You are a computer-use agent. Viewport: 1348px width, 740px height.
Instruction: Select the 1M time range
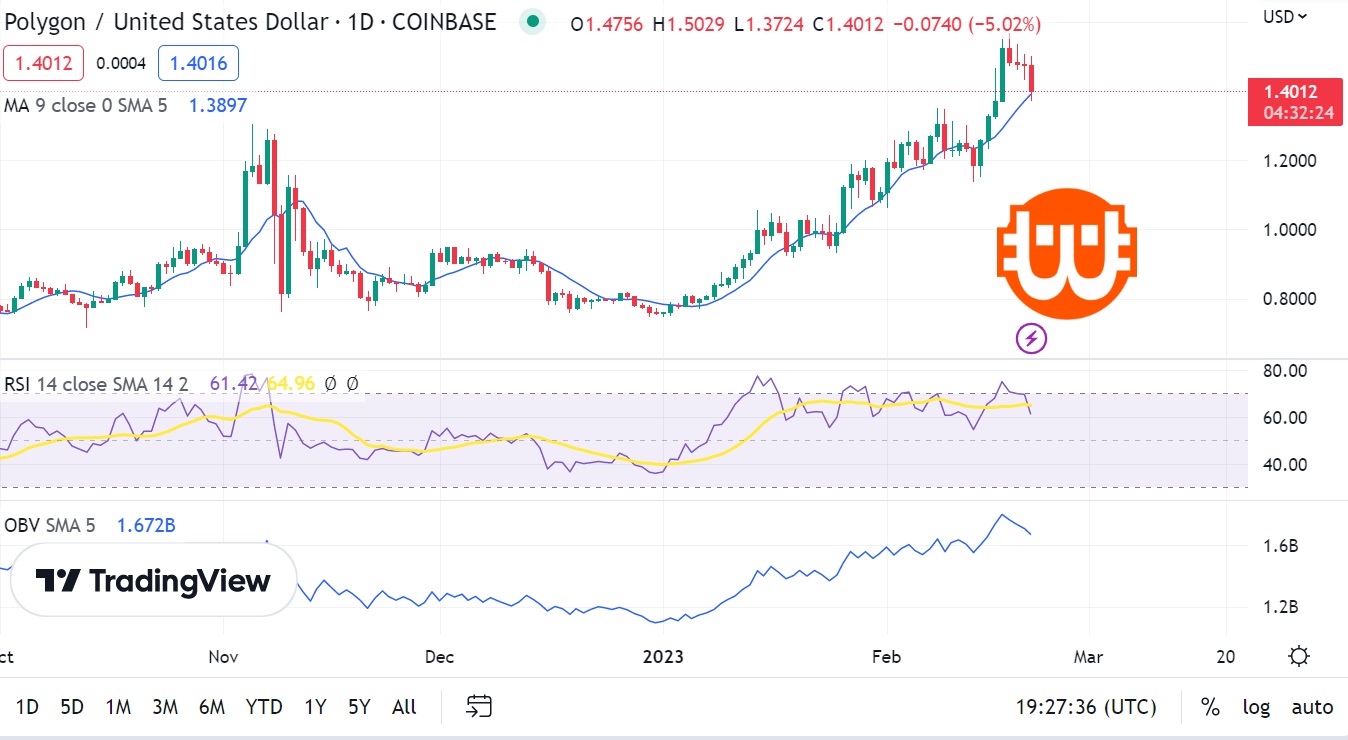pos(118,707)
